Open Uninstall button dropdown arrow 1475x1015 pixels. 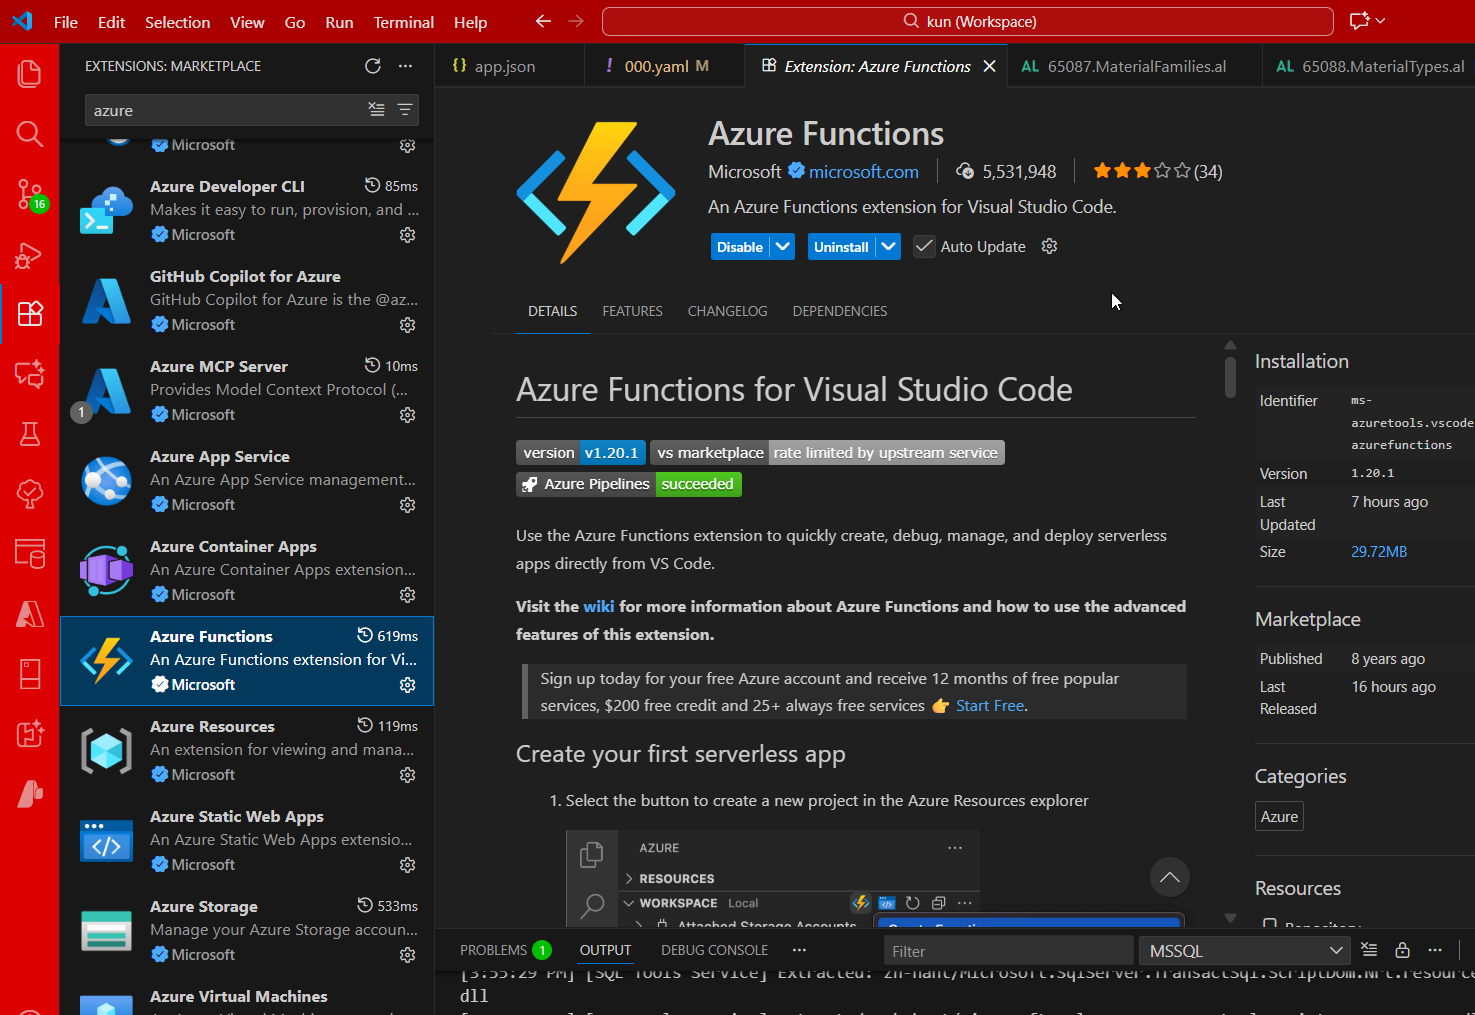coord(888,246)
